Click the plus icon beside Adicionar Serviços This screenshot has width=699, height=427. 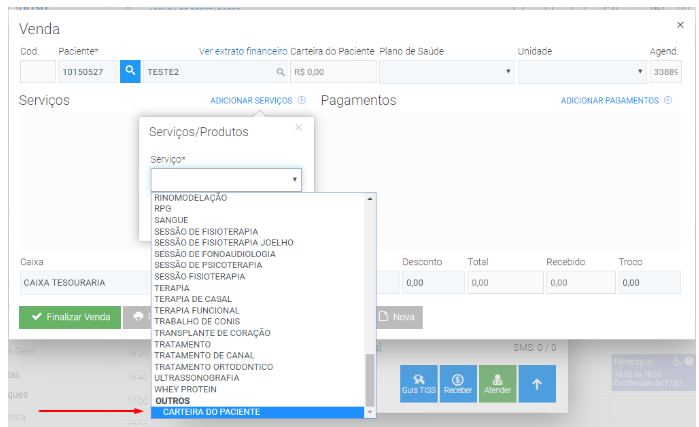point(302,100)
